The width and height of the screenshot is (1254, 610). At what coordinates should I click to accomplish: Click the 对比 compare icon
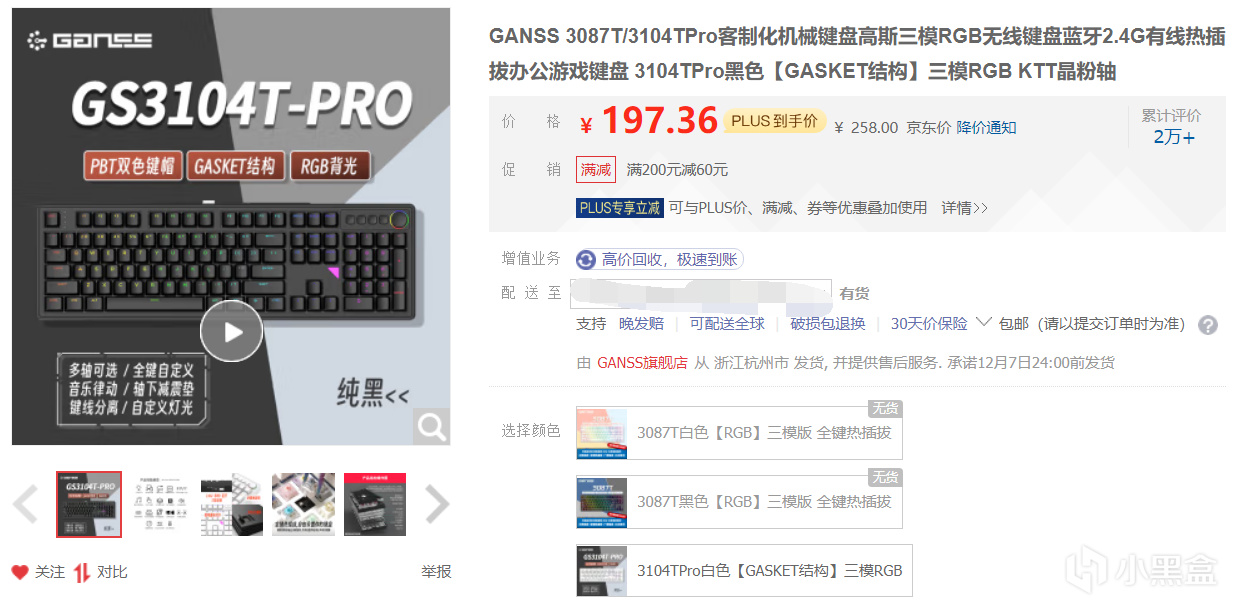(x=82, y=572)
